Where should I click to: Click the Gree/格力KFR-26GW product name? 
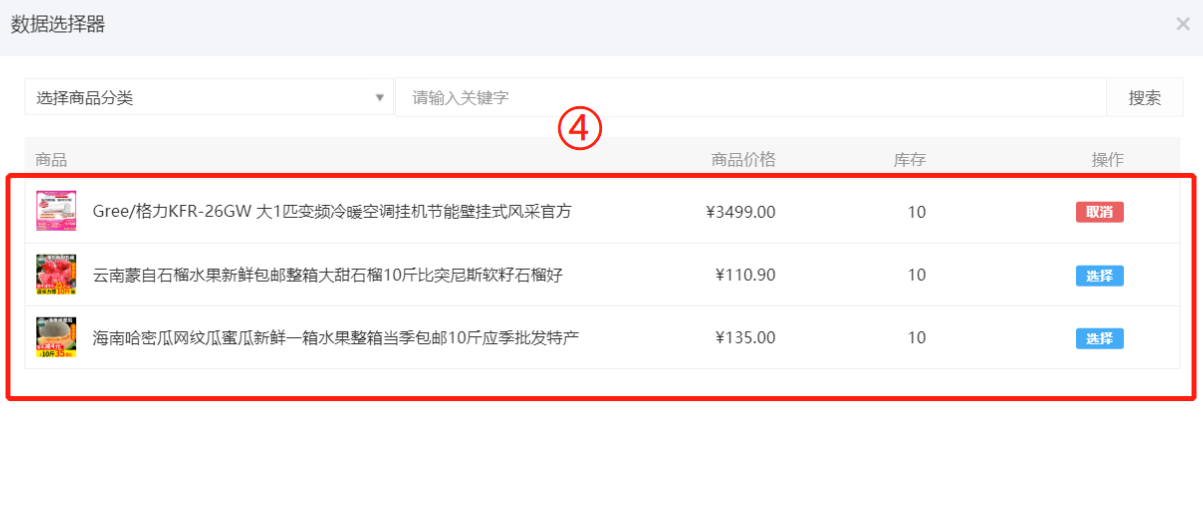tap(332, 212)
